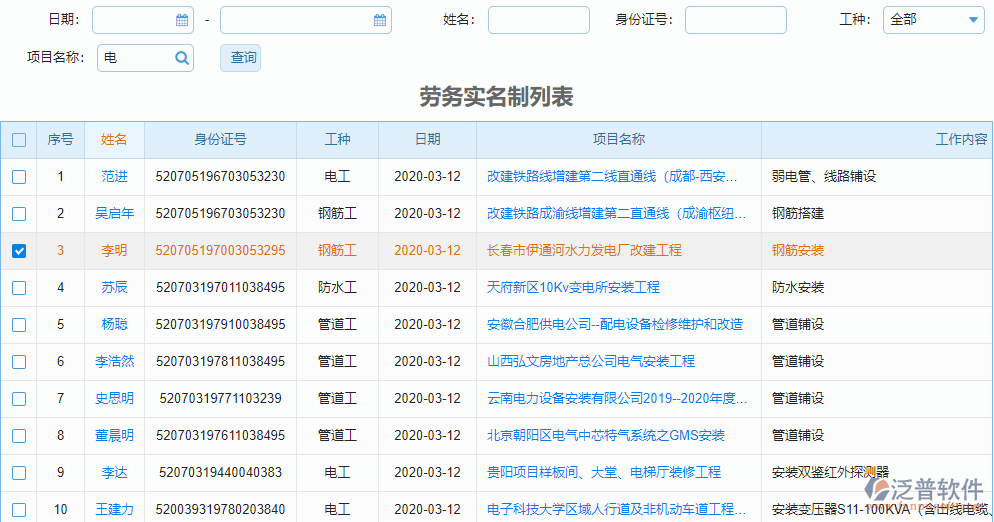Click the project name search magnifier icon
This screenshot has height=522, width=994.
182,58
